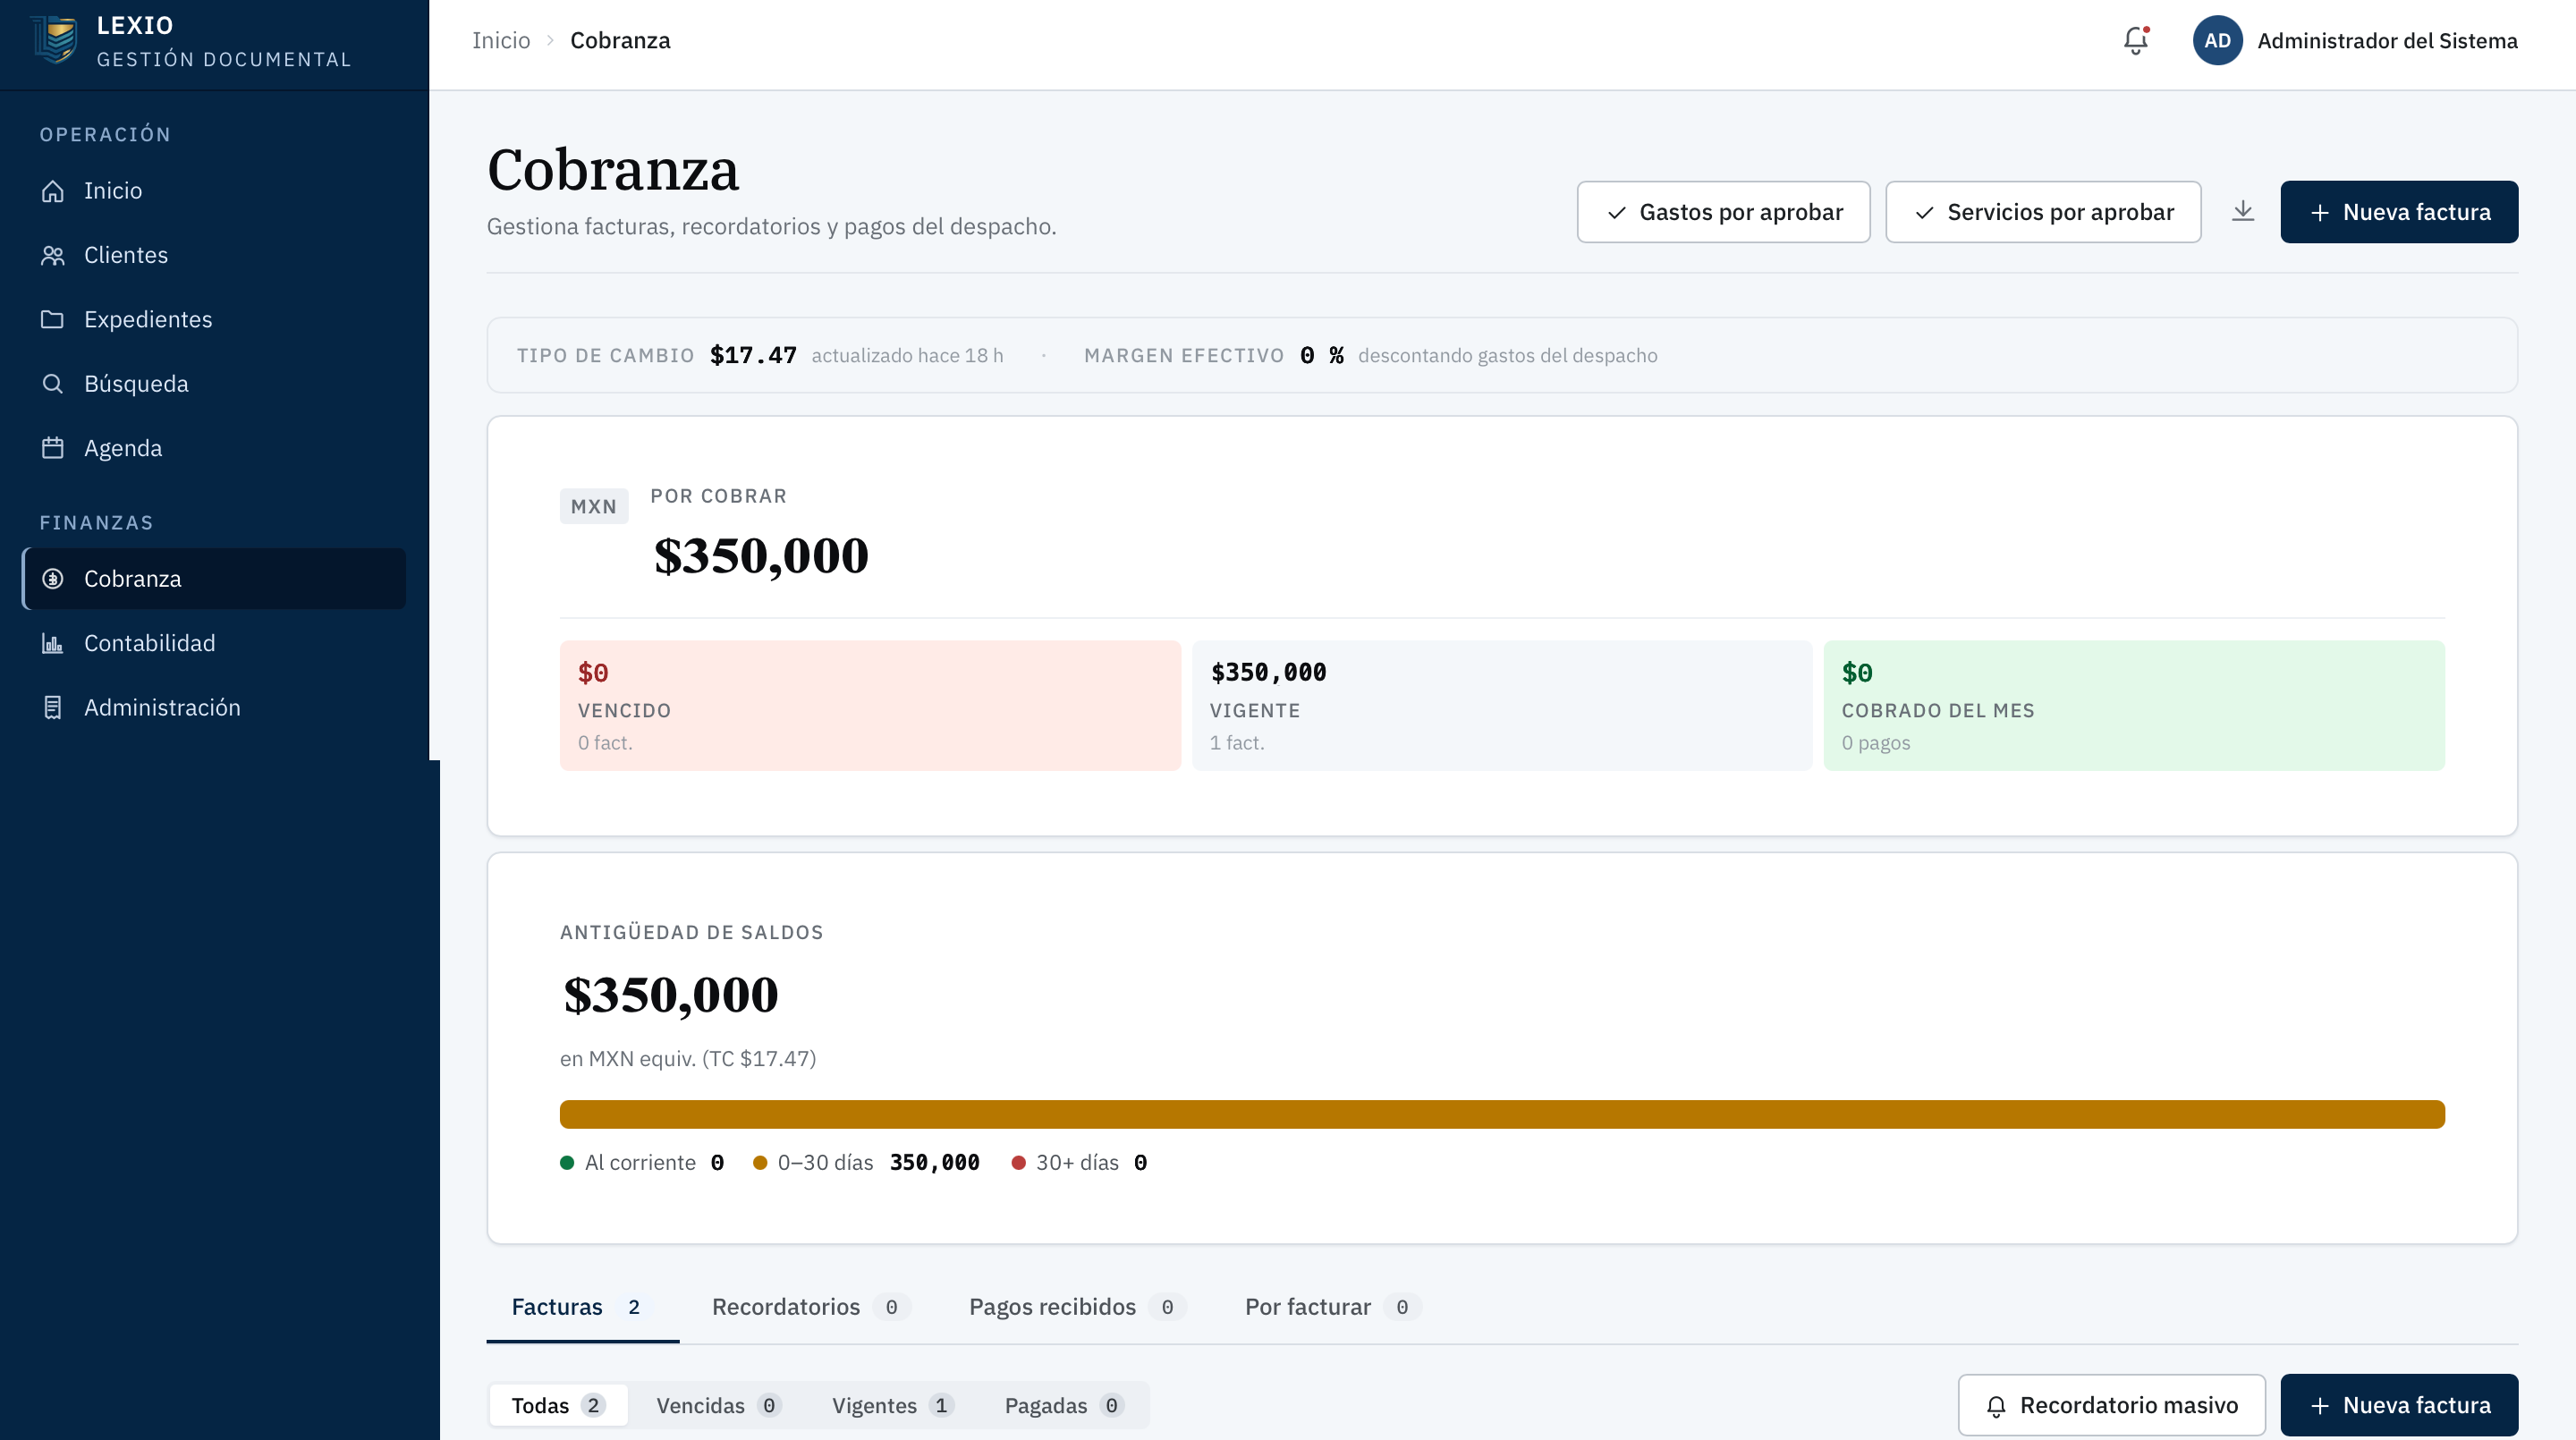Filter invoices by Vencidas
Image resolution: width=2576 pixels, height=1440 pixels.
[x=718, y=1405]
